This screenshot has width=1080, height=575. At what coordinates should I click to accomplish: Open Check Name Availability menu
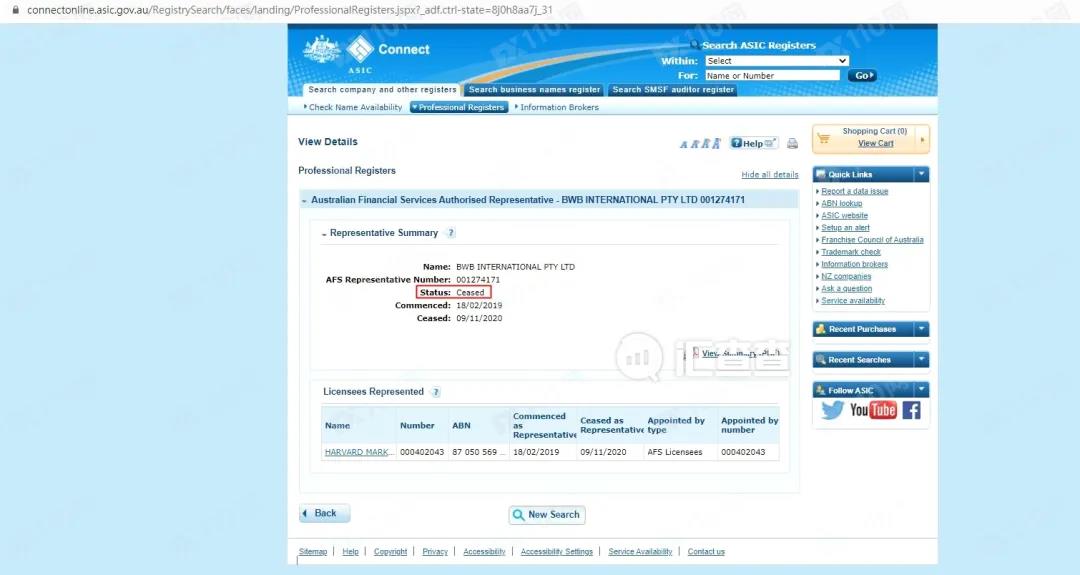(x=353, y=107)
